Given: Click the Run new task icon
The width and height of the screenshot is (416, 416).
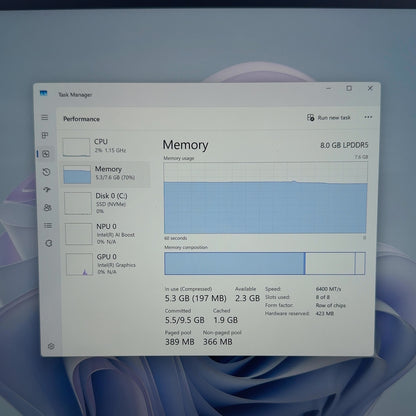Looking at the screenshot, I should click(x=311, y=118).
